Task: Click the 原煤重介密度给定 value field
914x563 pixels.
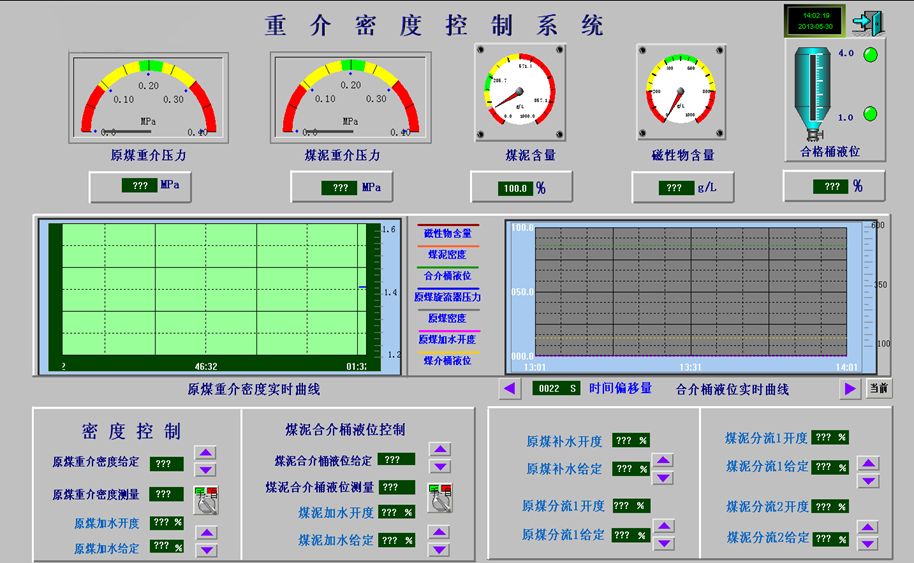Action: (167, 464)
